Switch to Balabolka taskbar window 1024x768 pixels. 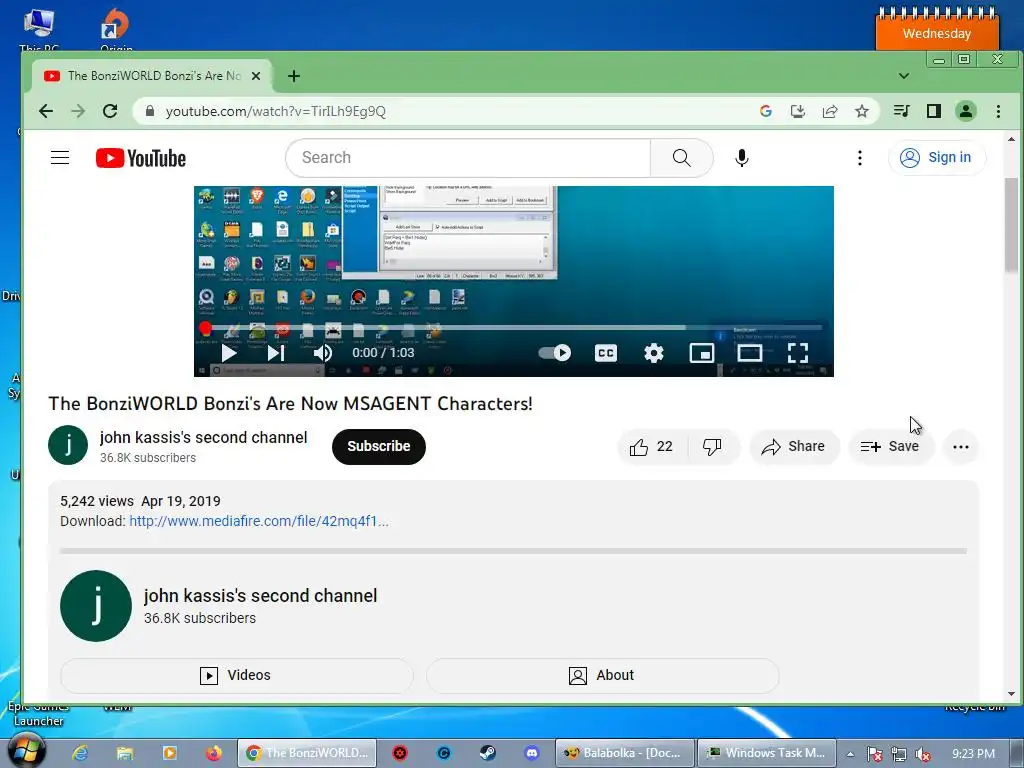pos(624,753)
